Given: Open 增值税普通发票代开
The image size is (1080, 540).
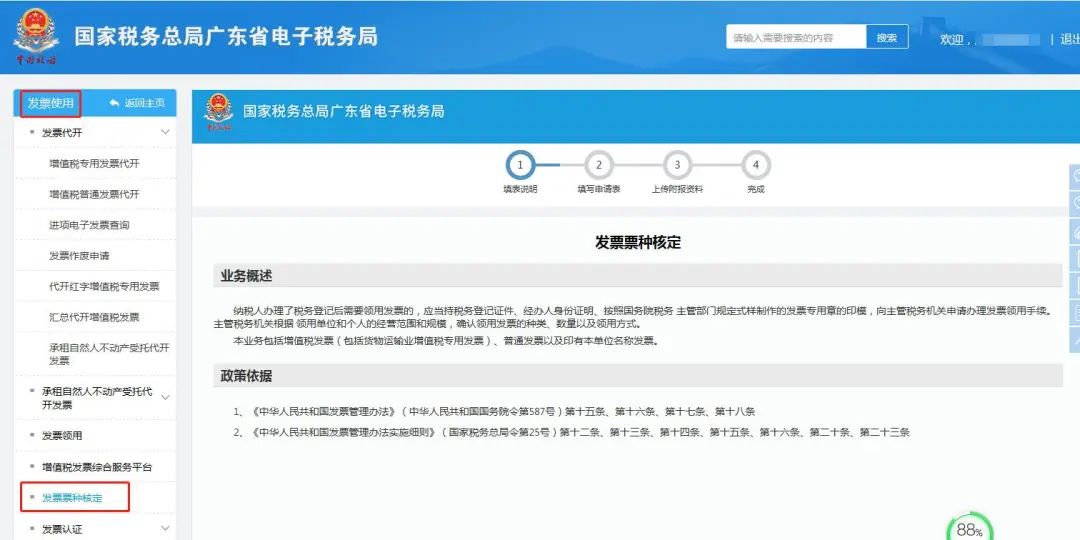Looking at the screenshot, I should pyautogui.click(x=94, y=194).
